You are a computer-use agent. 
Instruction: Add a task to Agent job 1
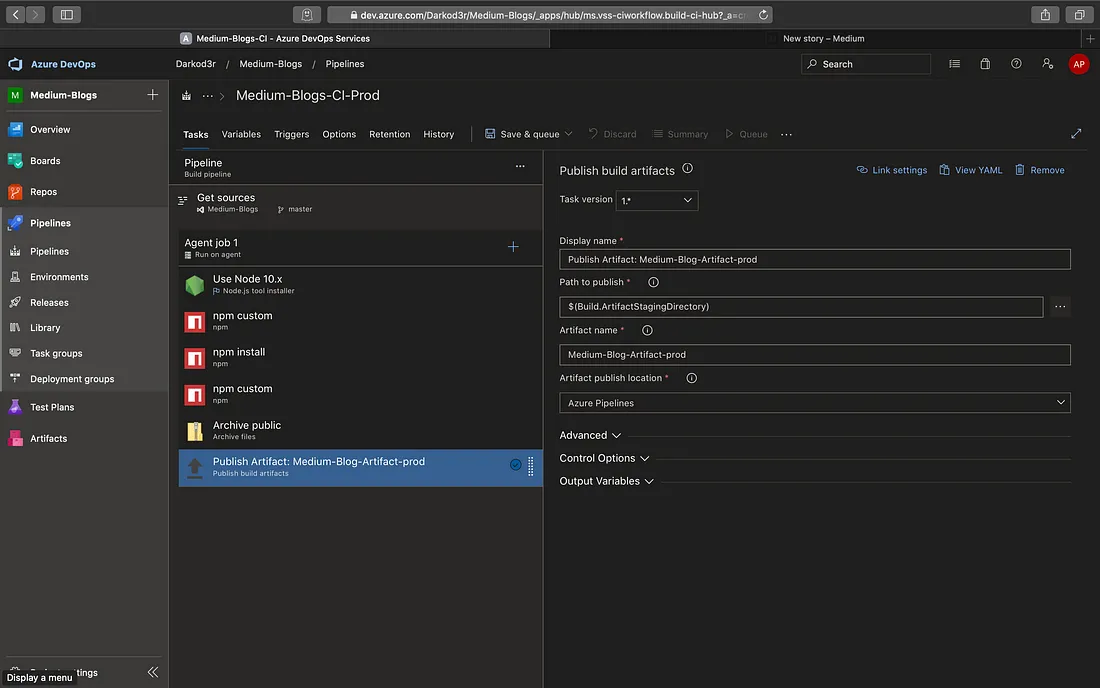(x=513, y=247)
